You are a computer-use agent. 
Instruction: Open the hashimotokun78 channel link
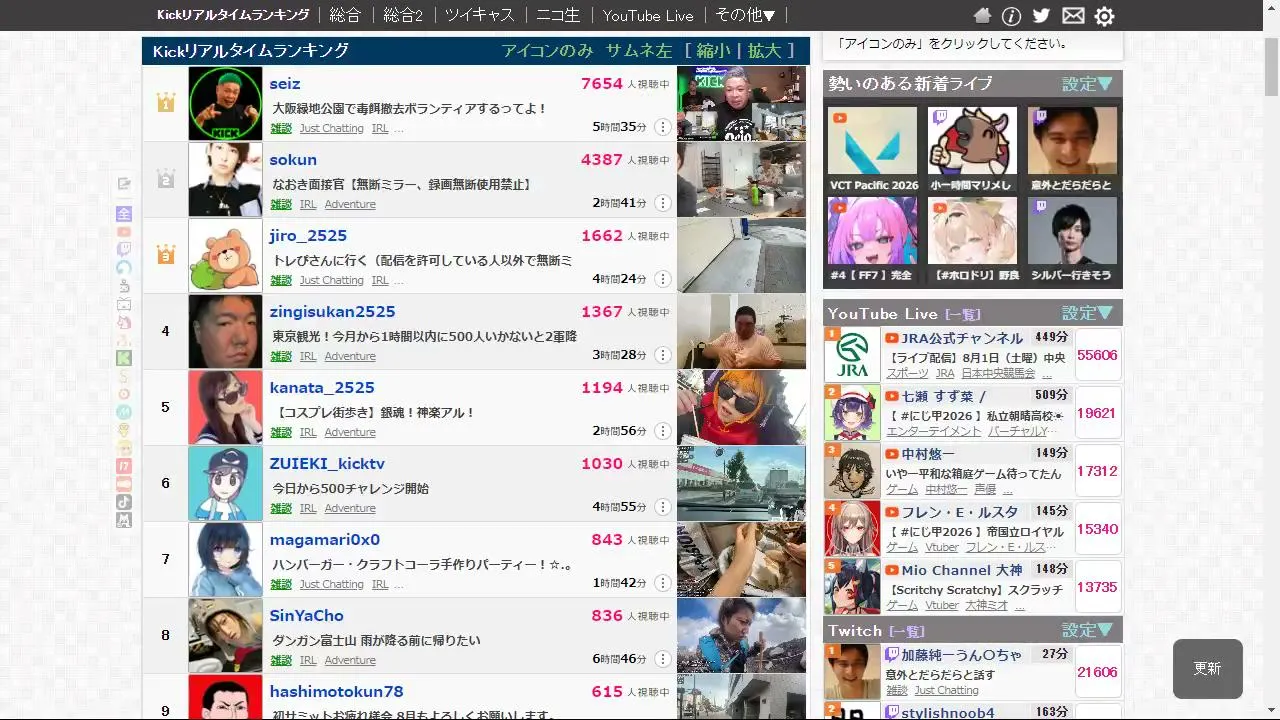pos(336,692)
